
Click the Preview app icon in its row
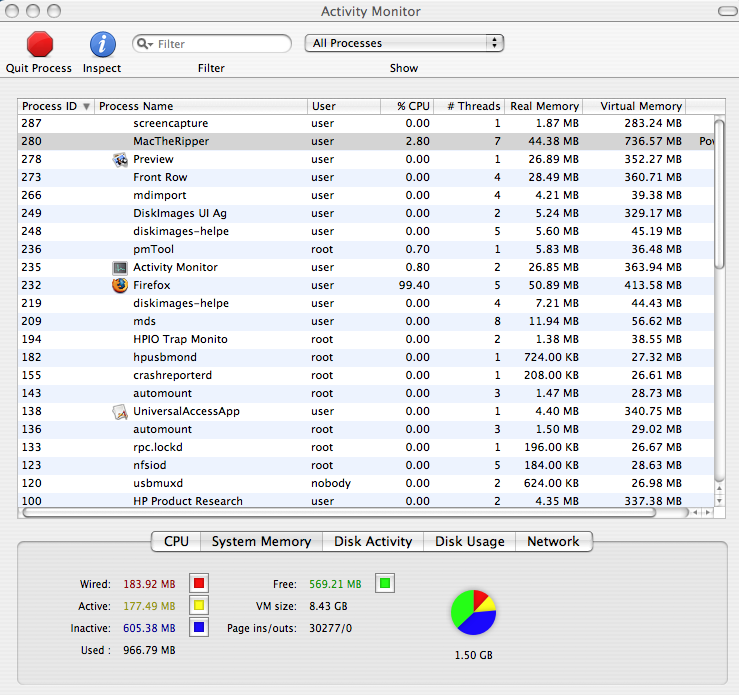pyautogui.click(x=120, y=159)
